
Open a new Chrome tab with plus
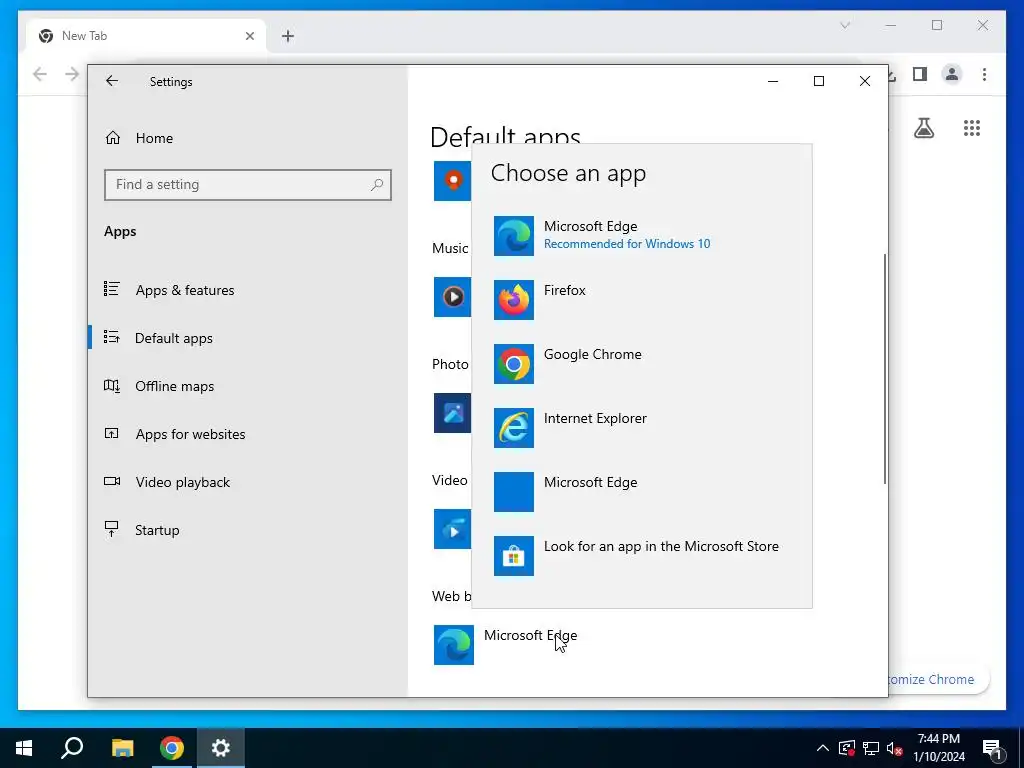(288, 36)
